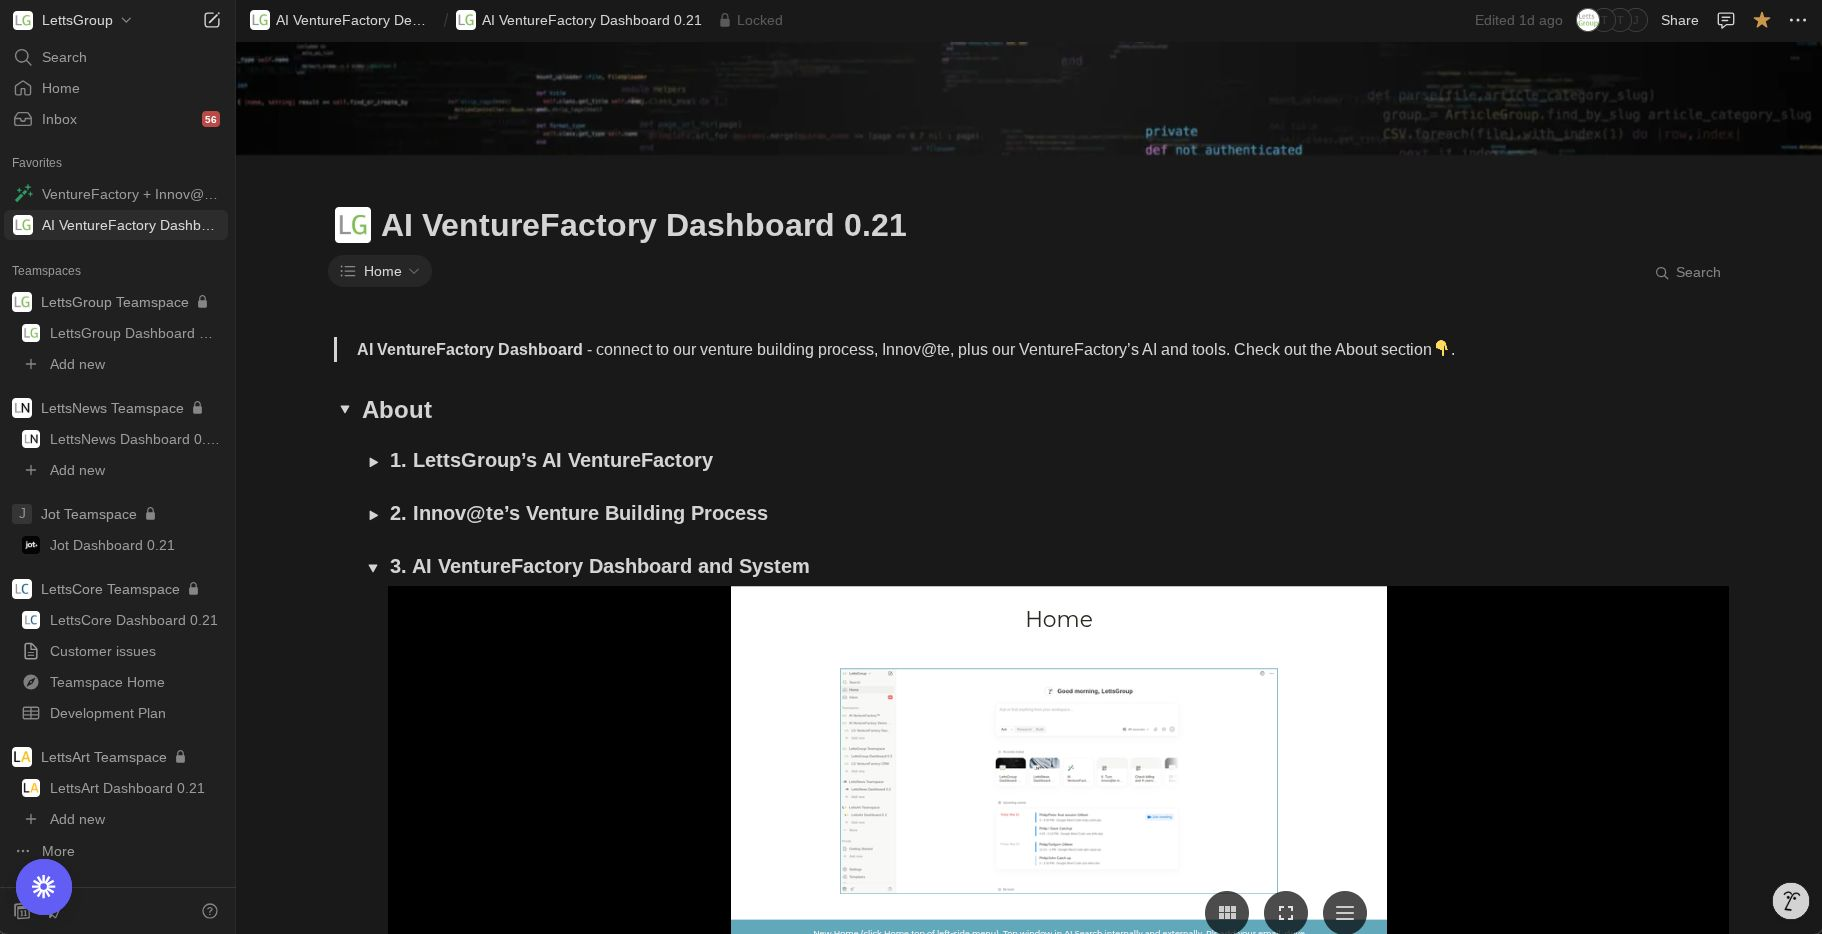
Task: Select AI VentureFactory Dashboard in Favorites
Action: point(118,225)
